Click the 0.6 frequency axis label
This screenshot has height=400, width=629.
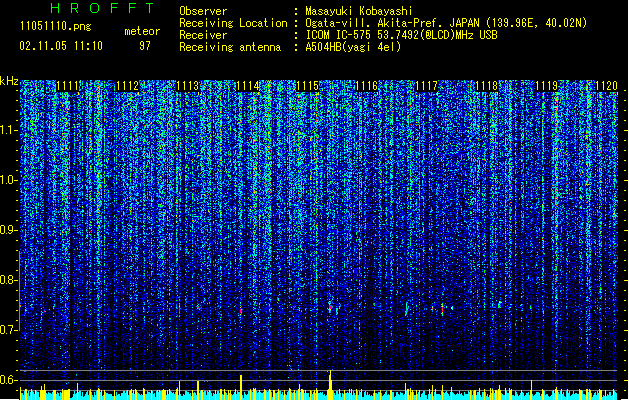[x=9, y=380]
